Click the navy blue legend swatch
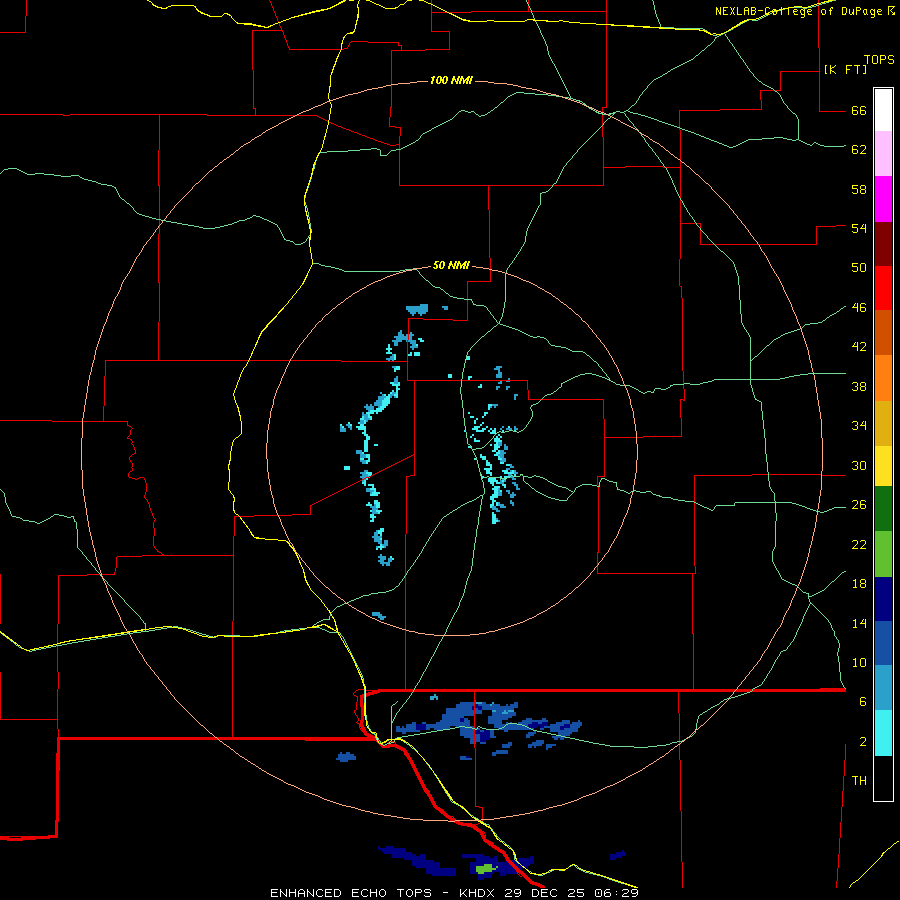900x900 pixels. tap(883, 599)
